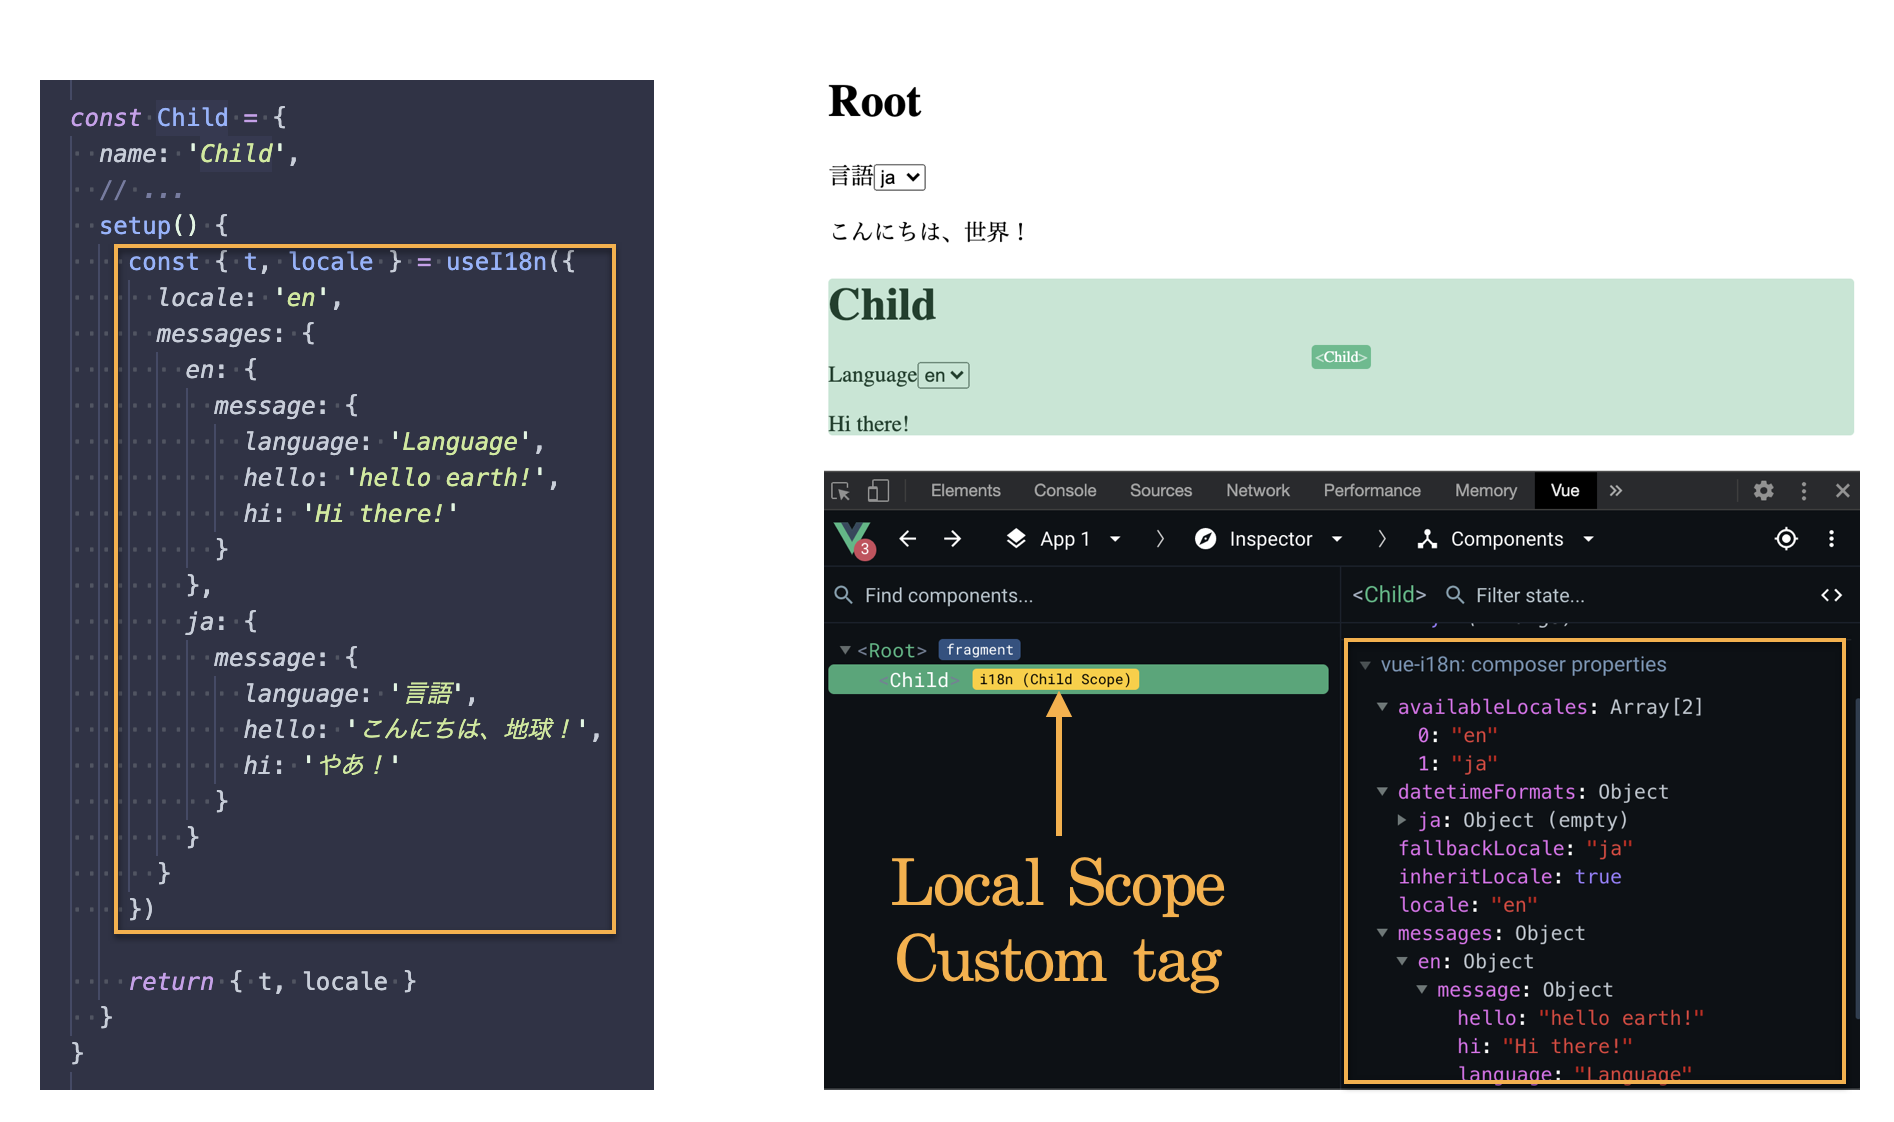Viewport: 1894px width, 1122px height.
Task: Click the Vue logo with badge
Action: pyautogui.click(x=853, y=539)
